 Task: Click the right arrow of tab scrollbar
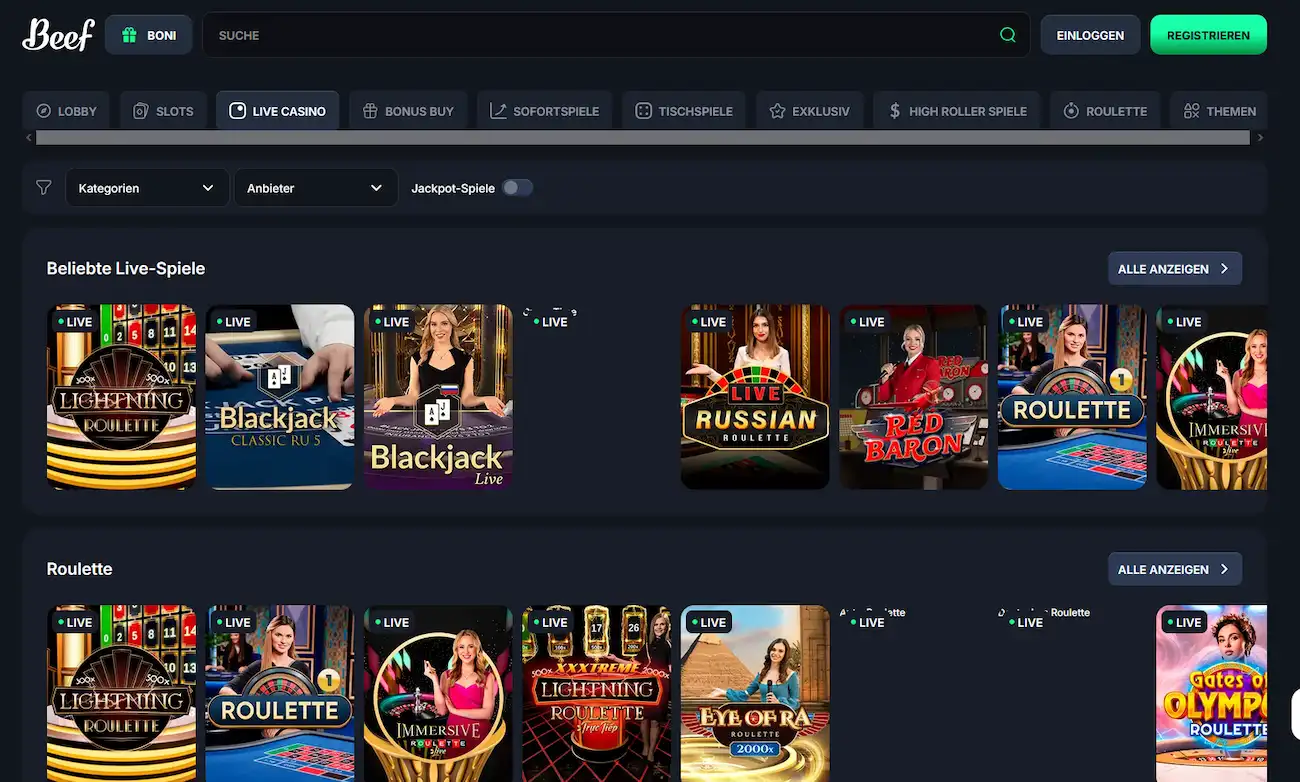click(1260, 138)
